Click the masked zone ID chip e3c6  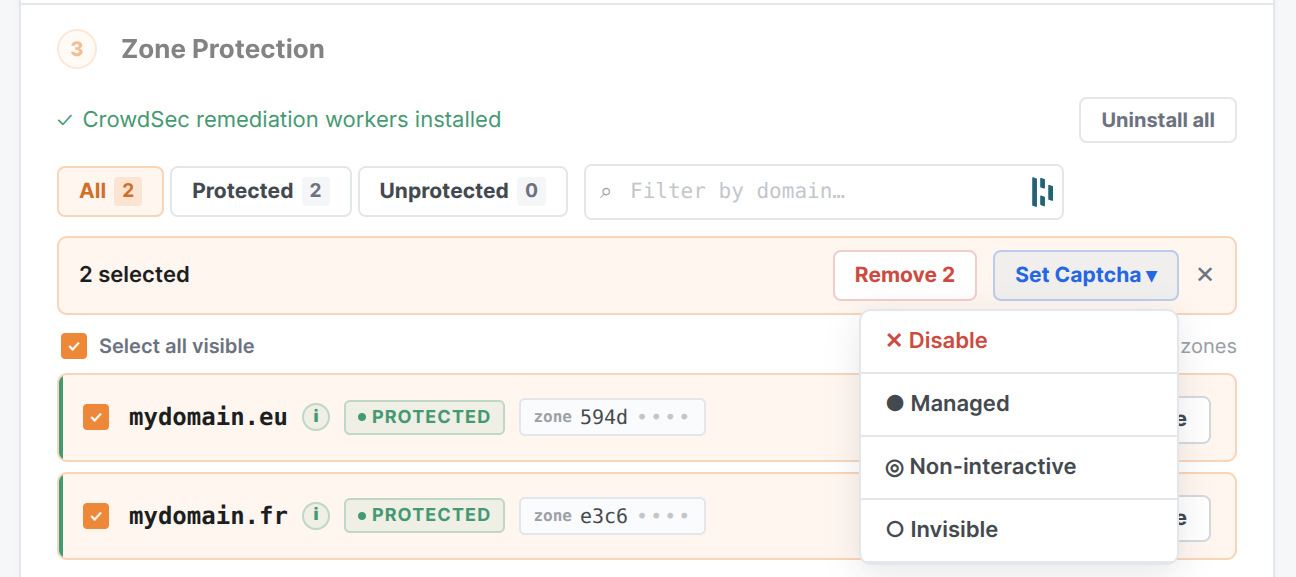click(612, 516)
